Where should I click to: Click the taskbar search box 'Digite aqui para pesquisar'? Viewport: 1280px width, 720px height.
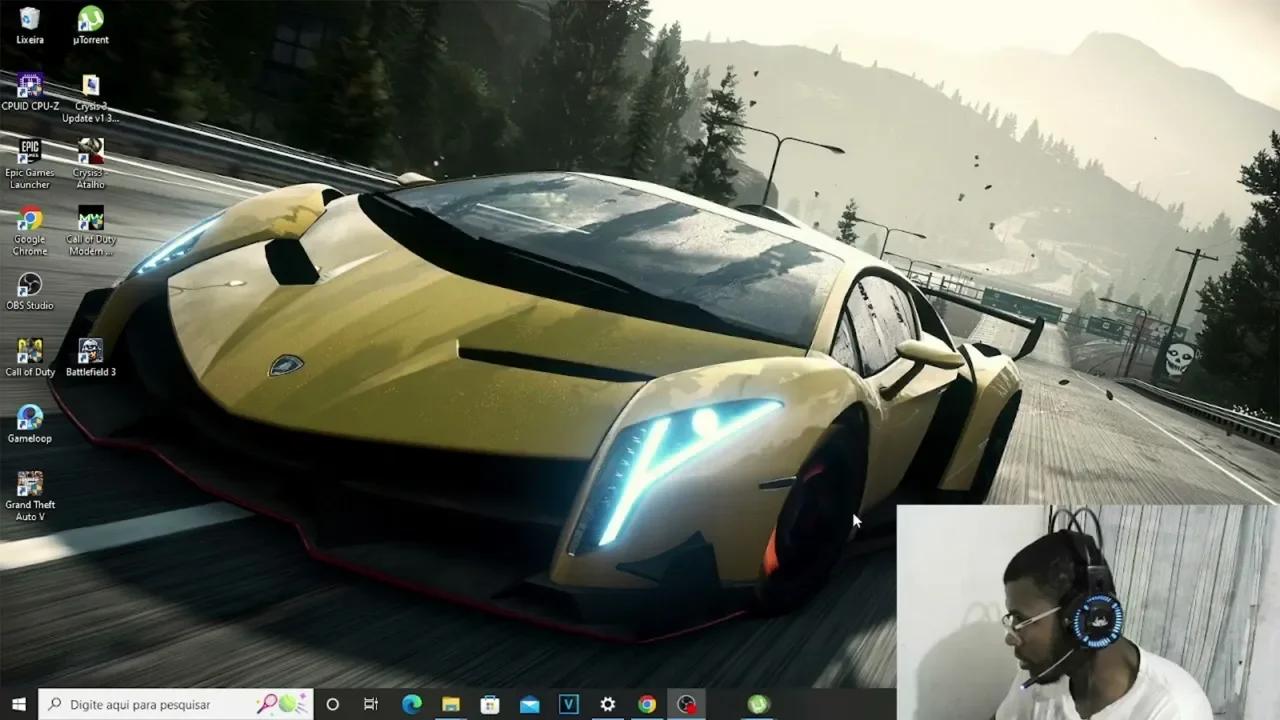pyautogui.click(x=175, y=704)
